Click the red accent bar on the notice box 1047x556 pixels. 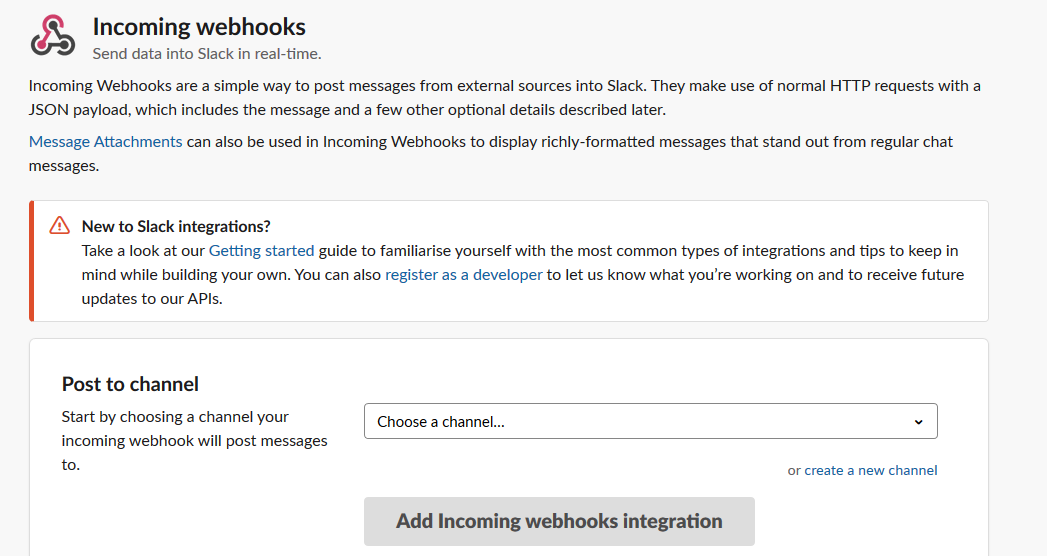point(32,261)
